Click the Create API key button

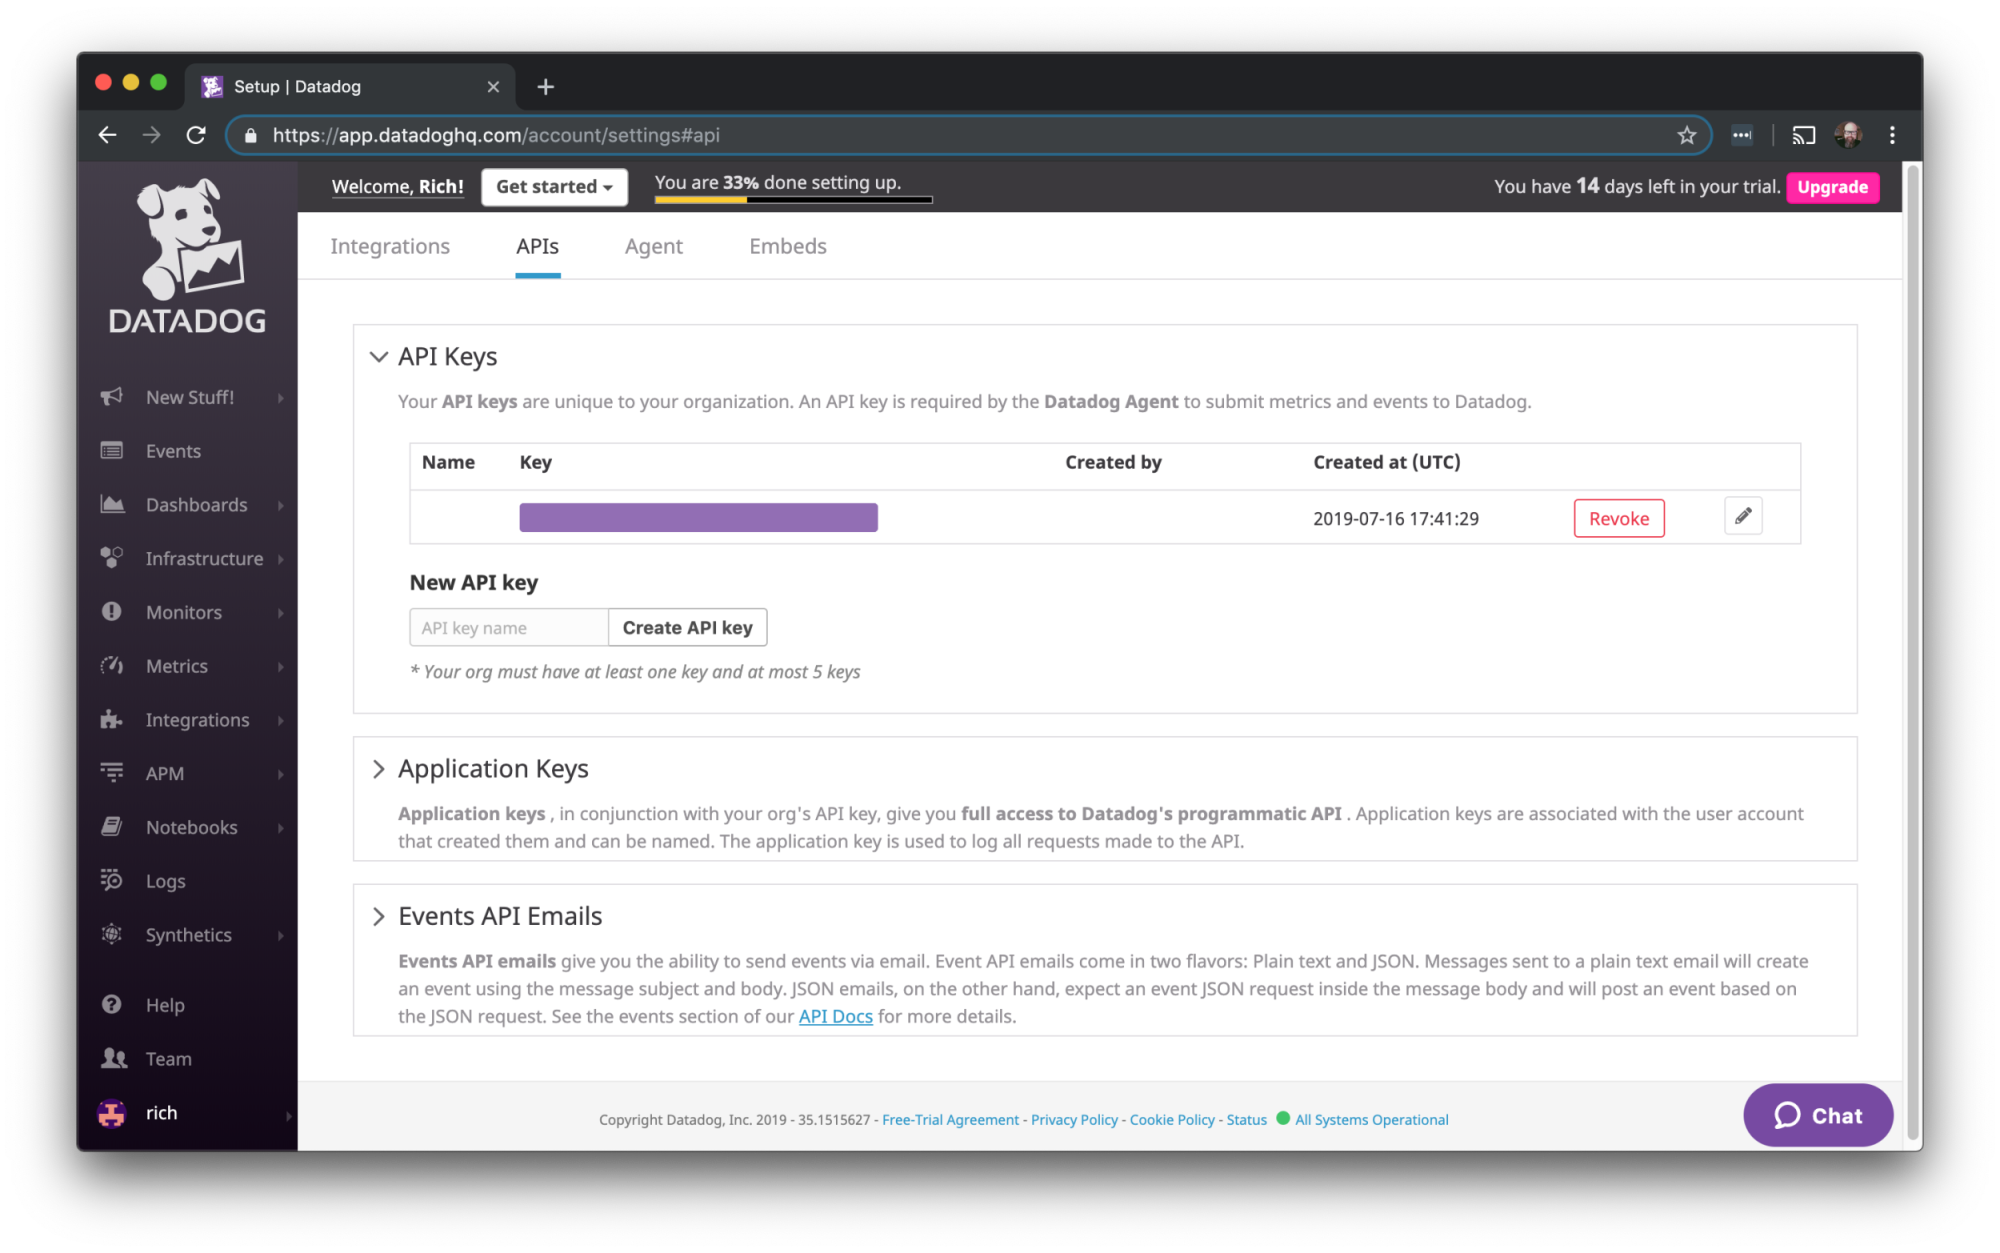[685, 626]
